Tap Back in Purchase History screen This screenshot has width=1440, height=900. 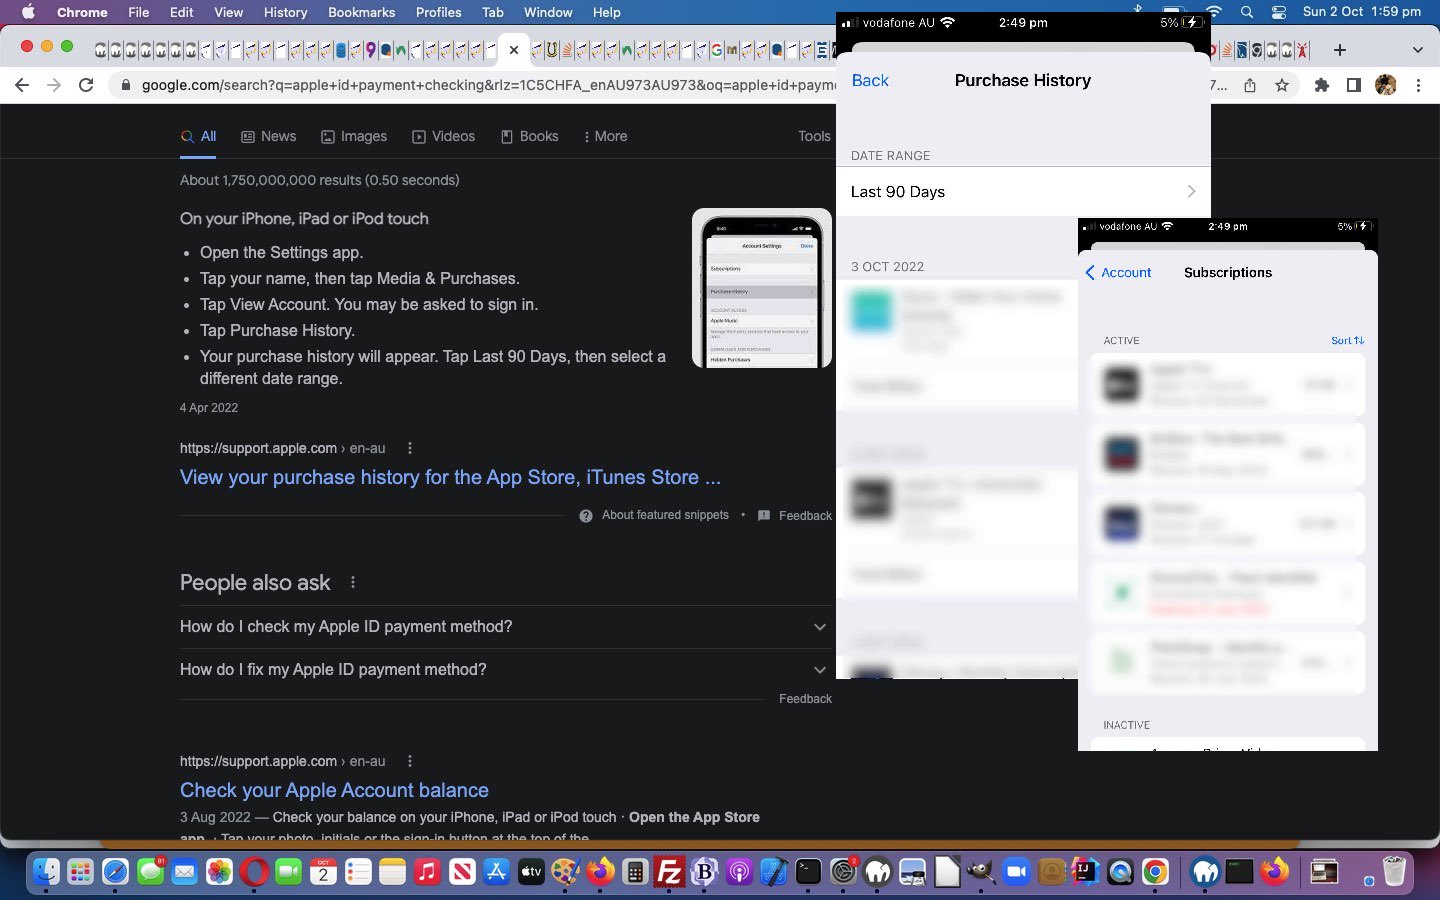(x=870, y=80)
